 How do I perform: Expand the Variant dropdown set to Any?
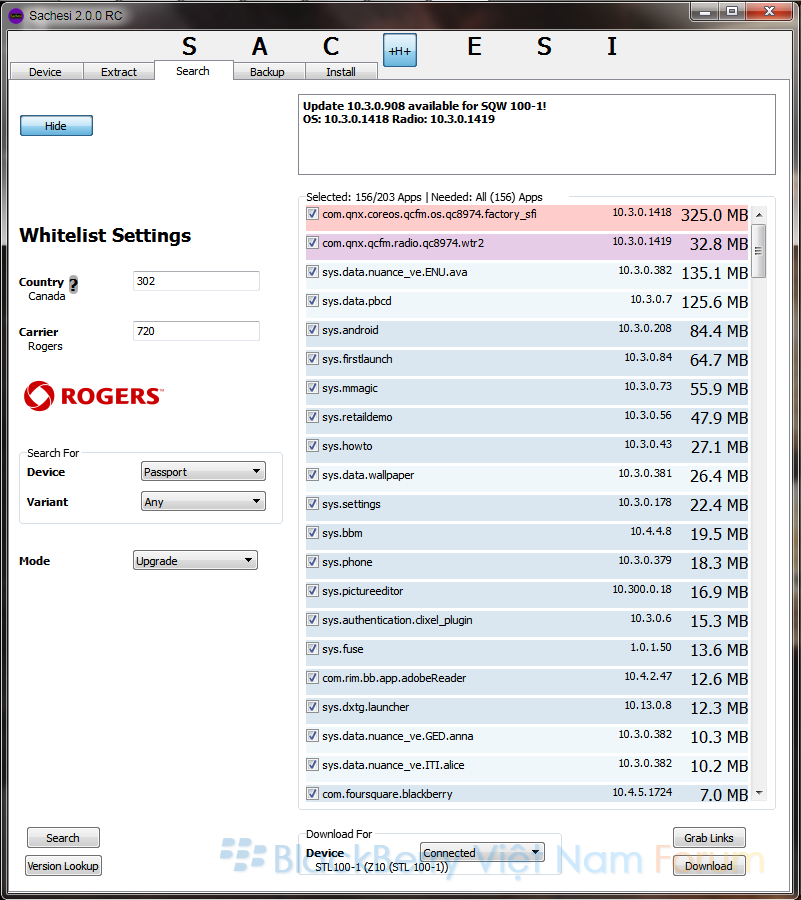(x=203, y=501)
